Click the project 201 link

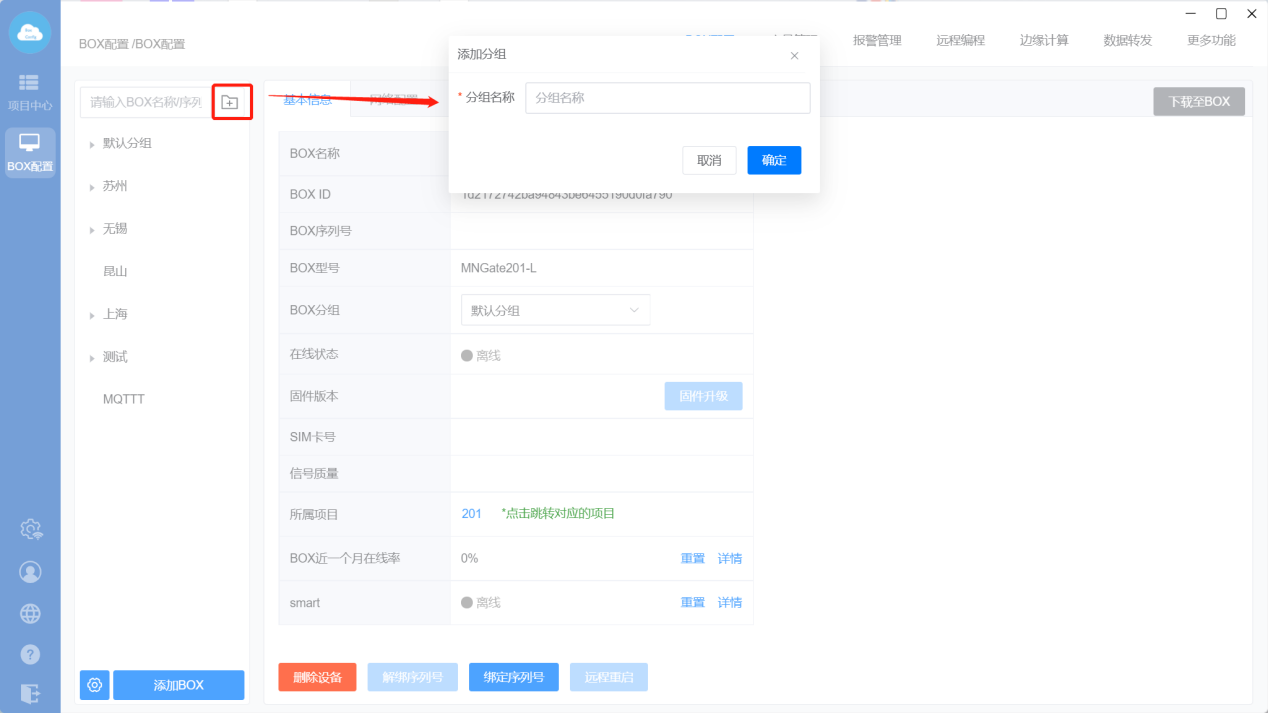471,514
